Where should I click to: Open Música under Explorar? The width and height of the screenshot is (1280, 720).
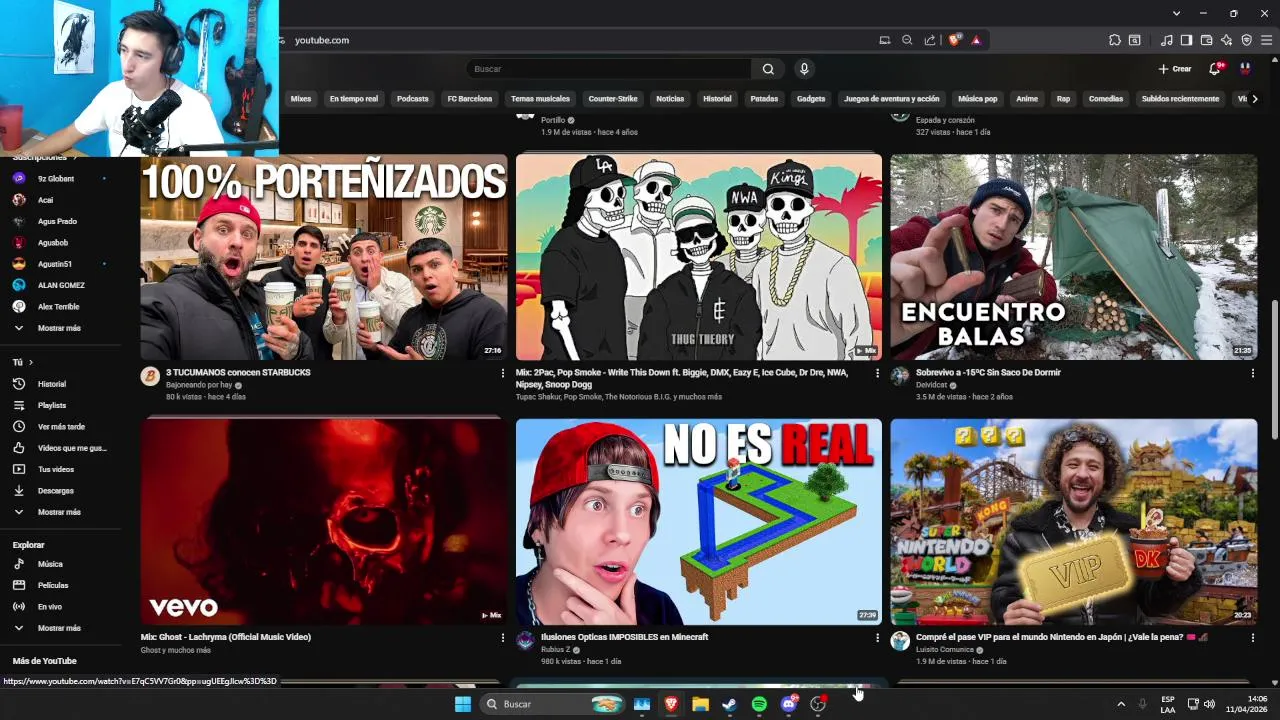click(x=60, y=564)
